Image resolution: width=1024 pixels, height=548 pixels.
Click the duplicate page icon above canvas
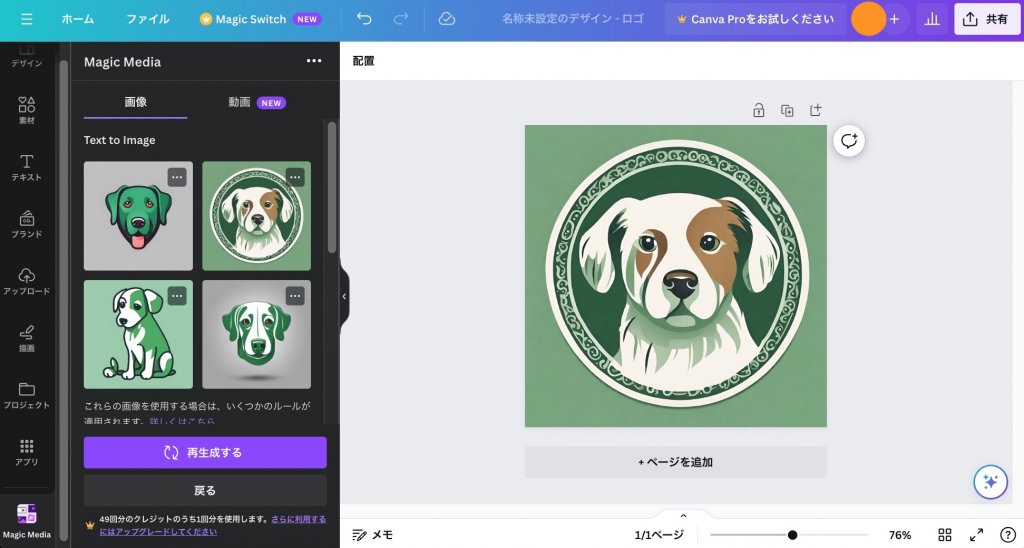pos(787,110)
